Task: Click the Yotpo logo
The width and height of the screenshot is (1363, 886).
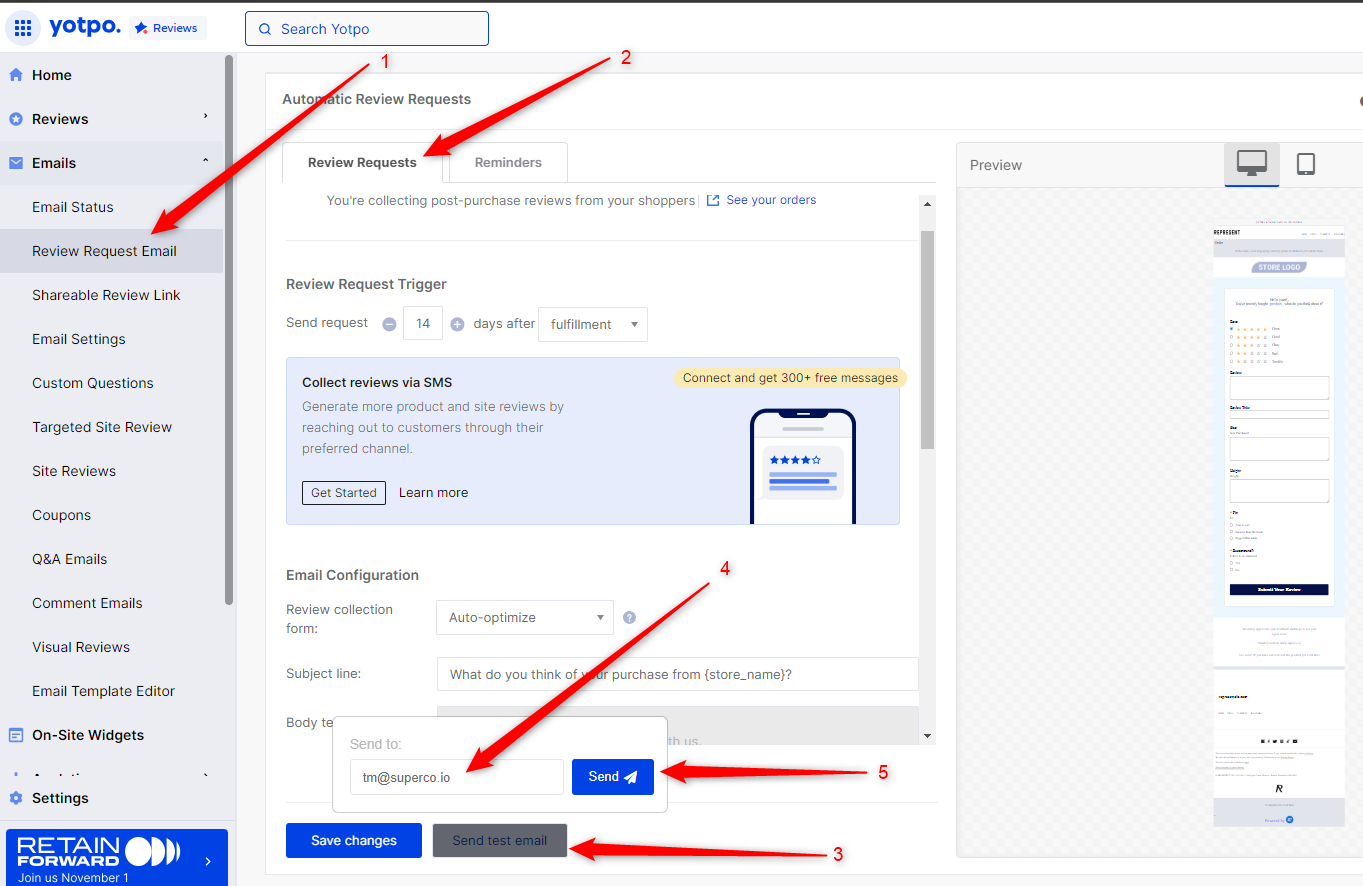Action: tap(85, 27)
